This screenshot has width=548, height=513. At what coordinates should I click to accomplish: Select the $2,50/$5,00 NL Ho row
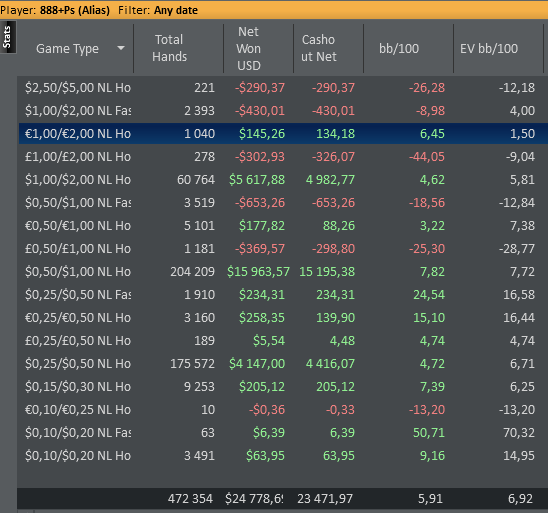pyautogui.click(x=283, y=87)
